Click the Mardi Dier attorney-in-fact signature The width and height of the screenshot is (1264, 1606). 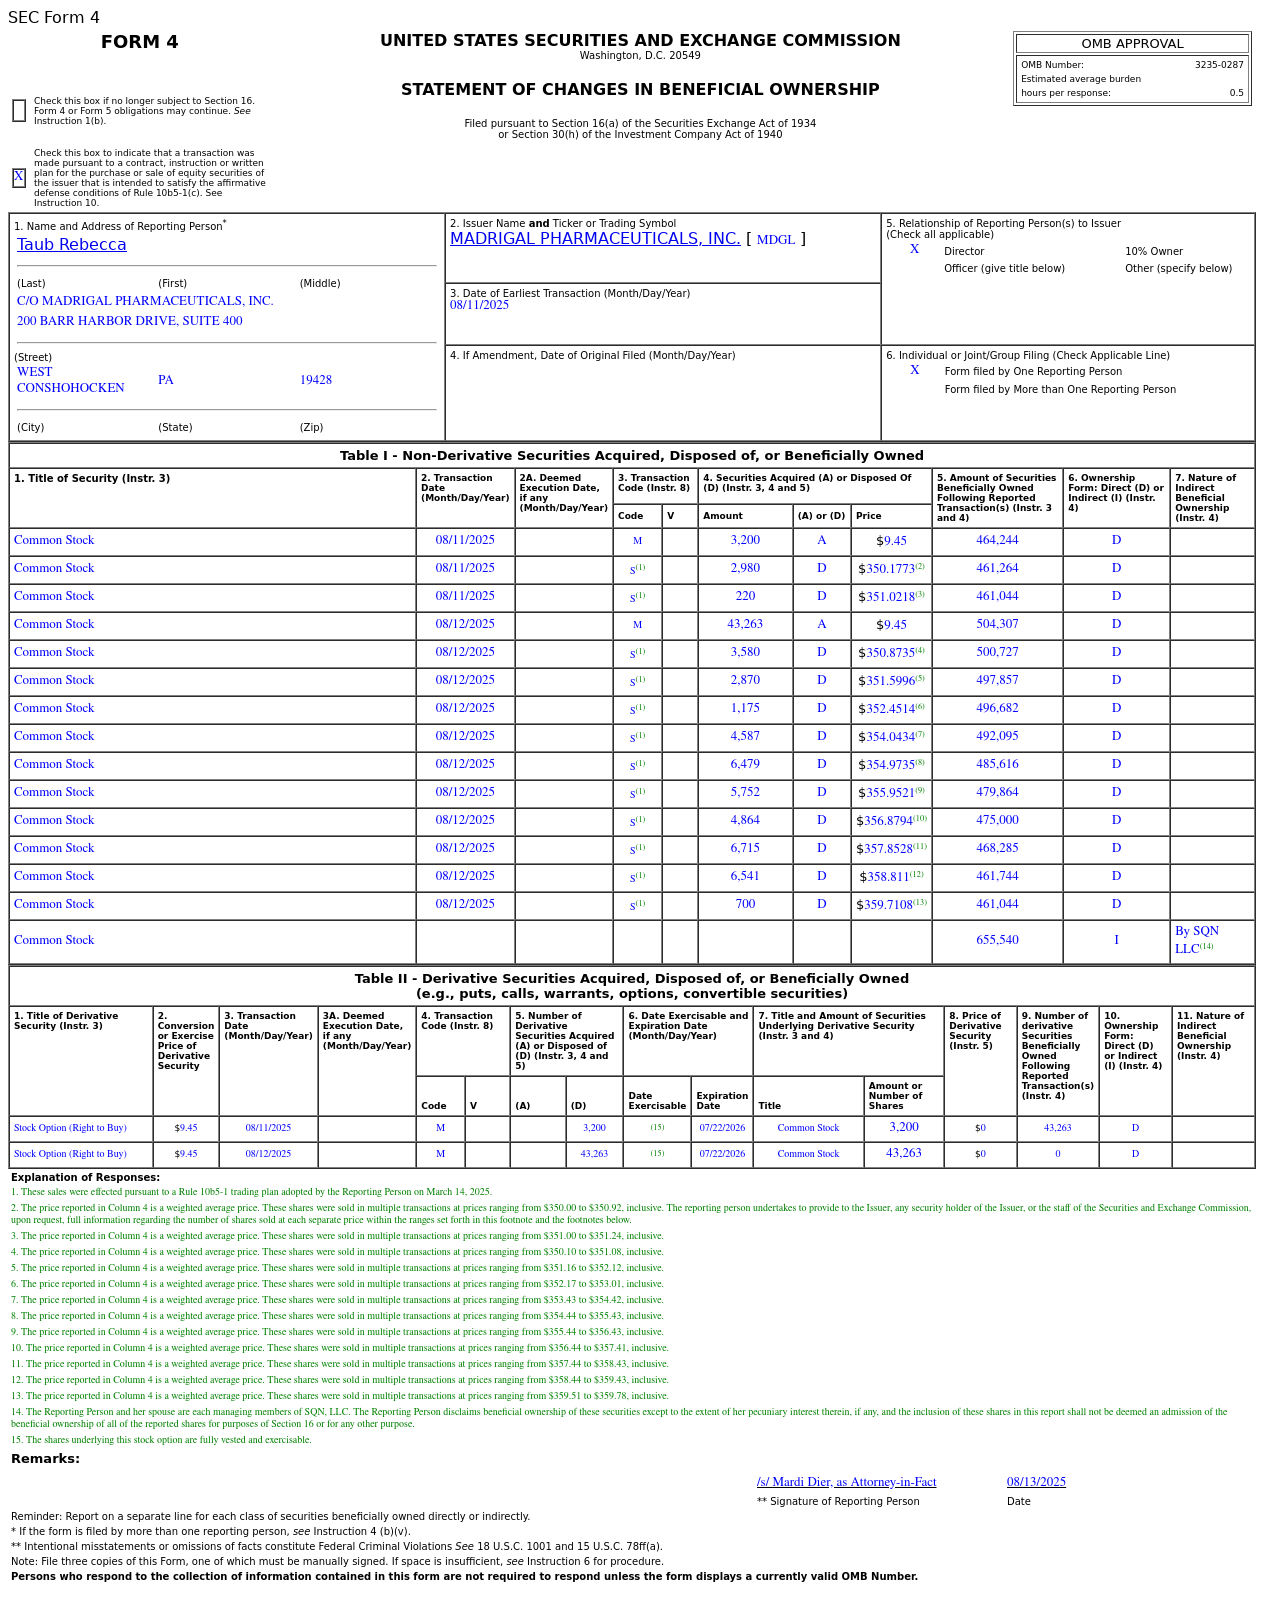click(847, 1482)
